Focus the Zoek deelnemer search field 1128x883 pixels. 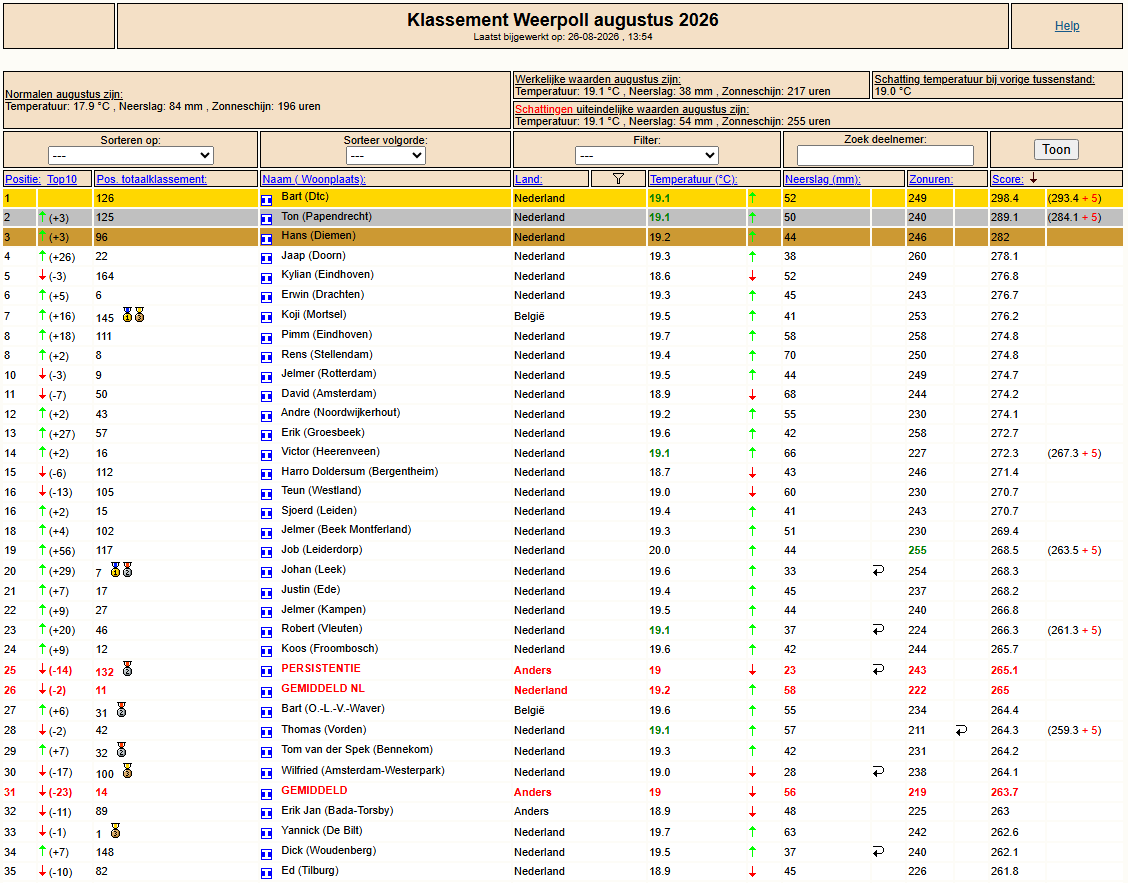(x=885, y=155)
